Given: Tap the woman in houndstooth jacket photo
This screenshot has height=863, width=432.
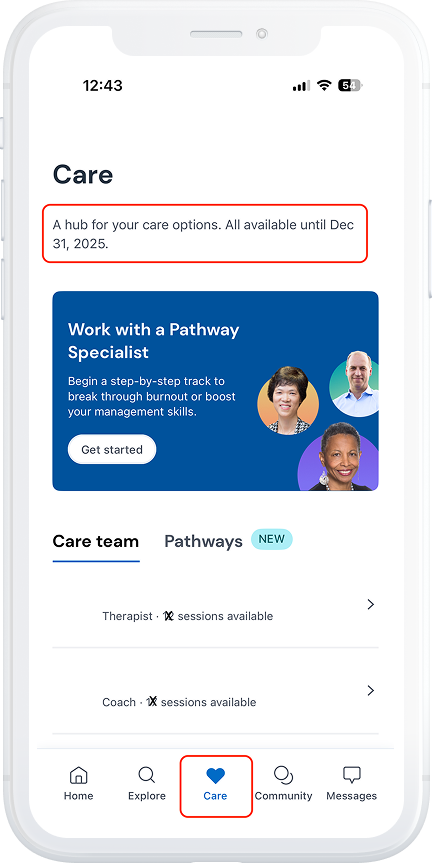Looking at the screenshot, I should [288, 397].
